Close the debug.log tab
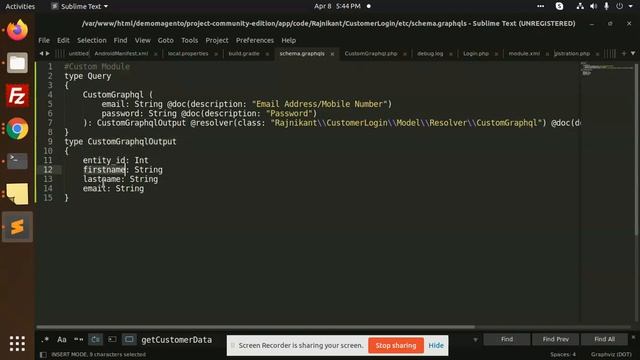 point(451,54)
